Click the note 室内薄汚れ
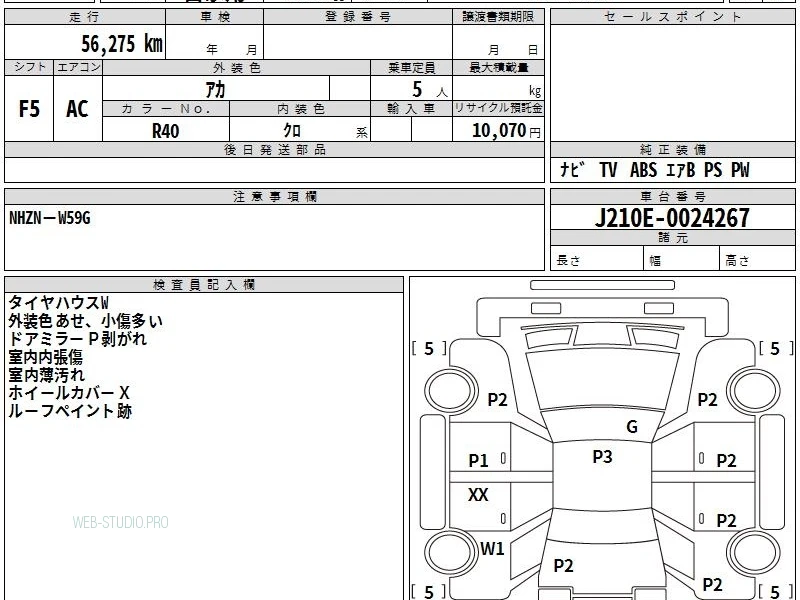This screenshot has width=800, height=600. coord(46,374)
